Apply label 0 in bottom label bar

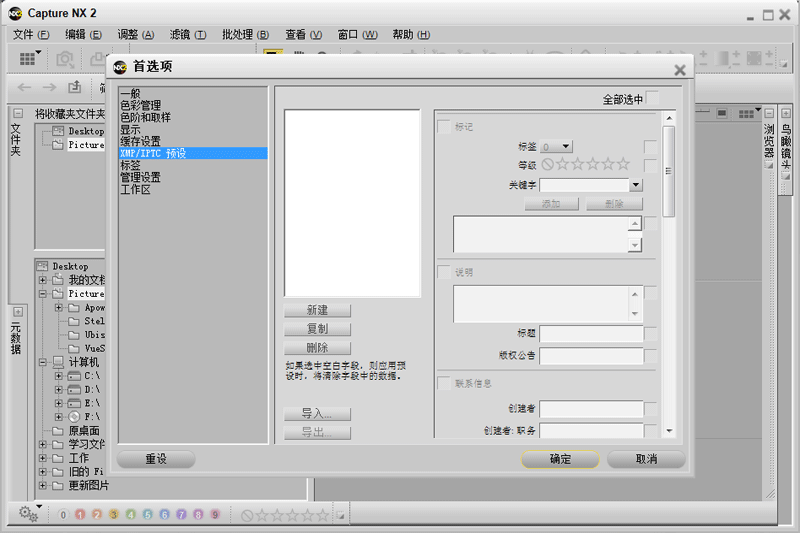(x=63, y=515)
